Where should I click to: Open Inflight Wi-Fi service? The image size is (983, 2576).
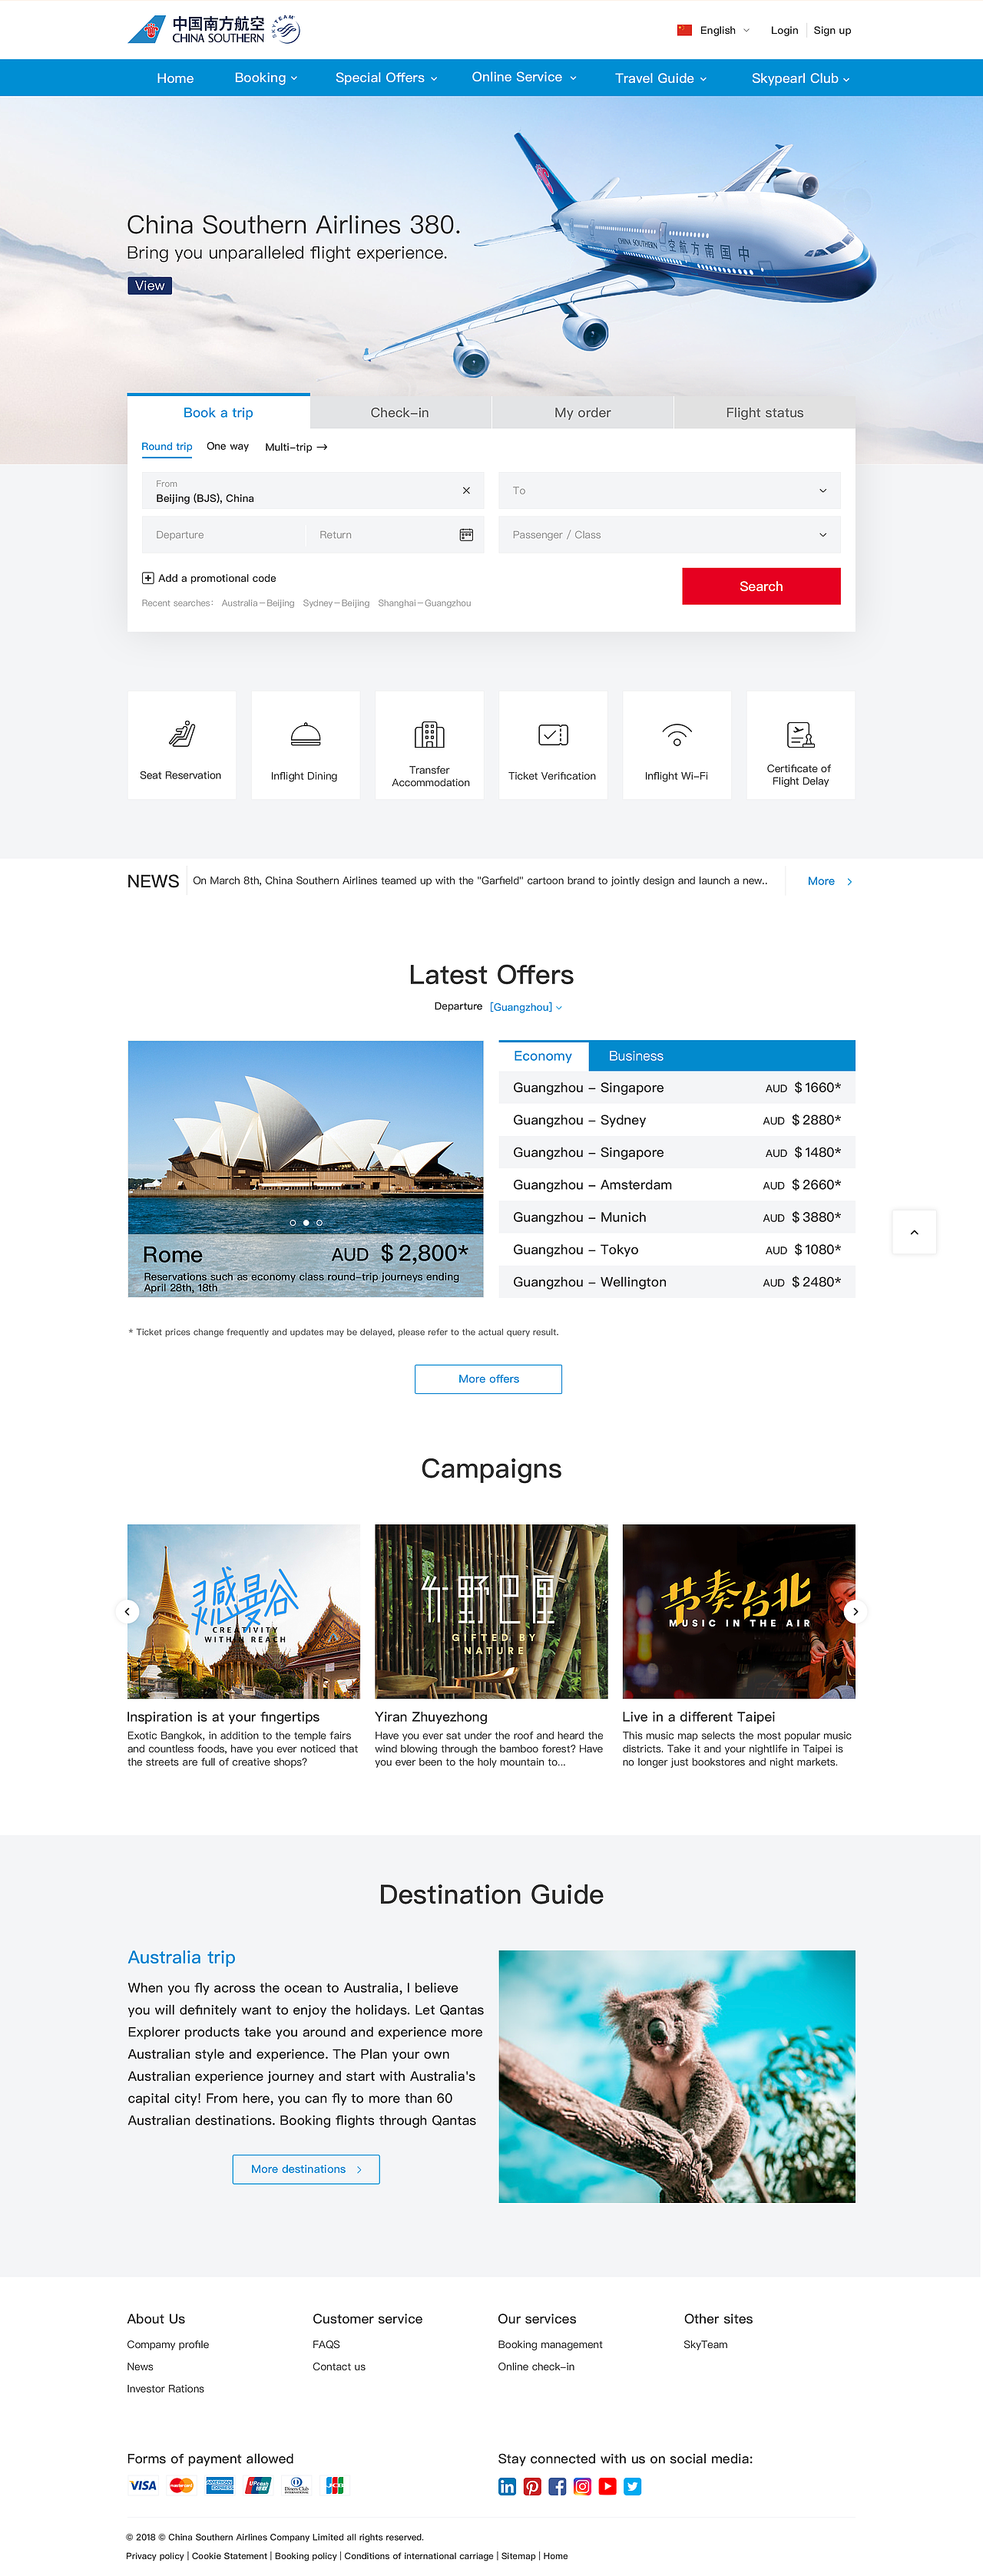click(677, 745)
